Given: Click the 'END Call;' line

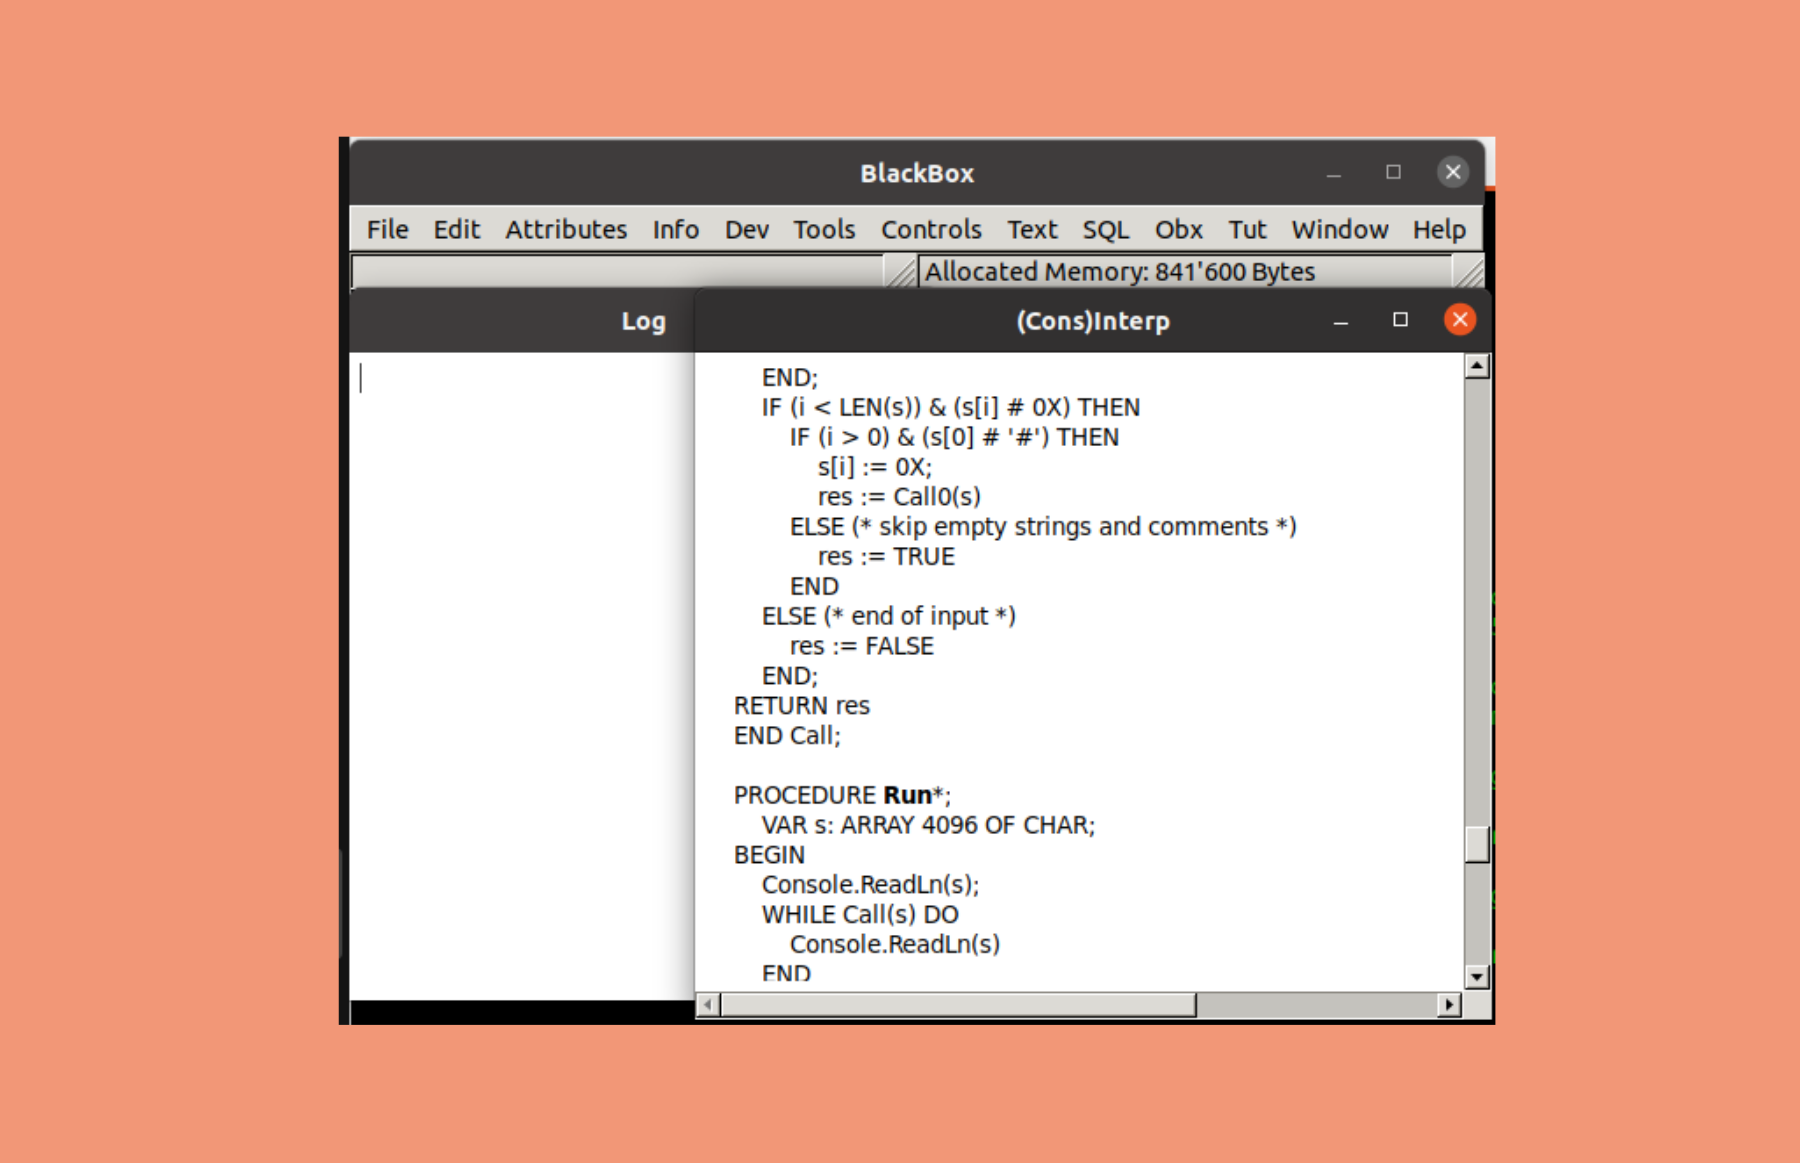Looking at the screenshot, I should 787,736.
